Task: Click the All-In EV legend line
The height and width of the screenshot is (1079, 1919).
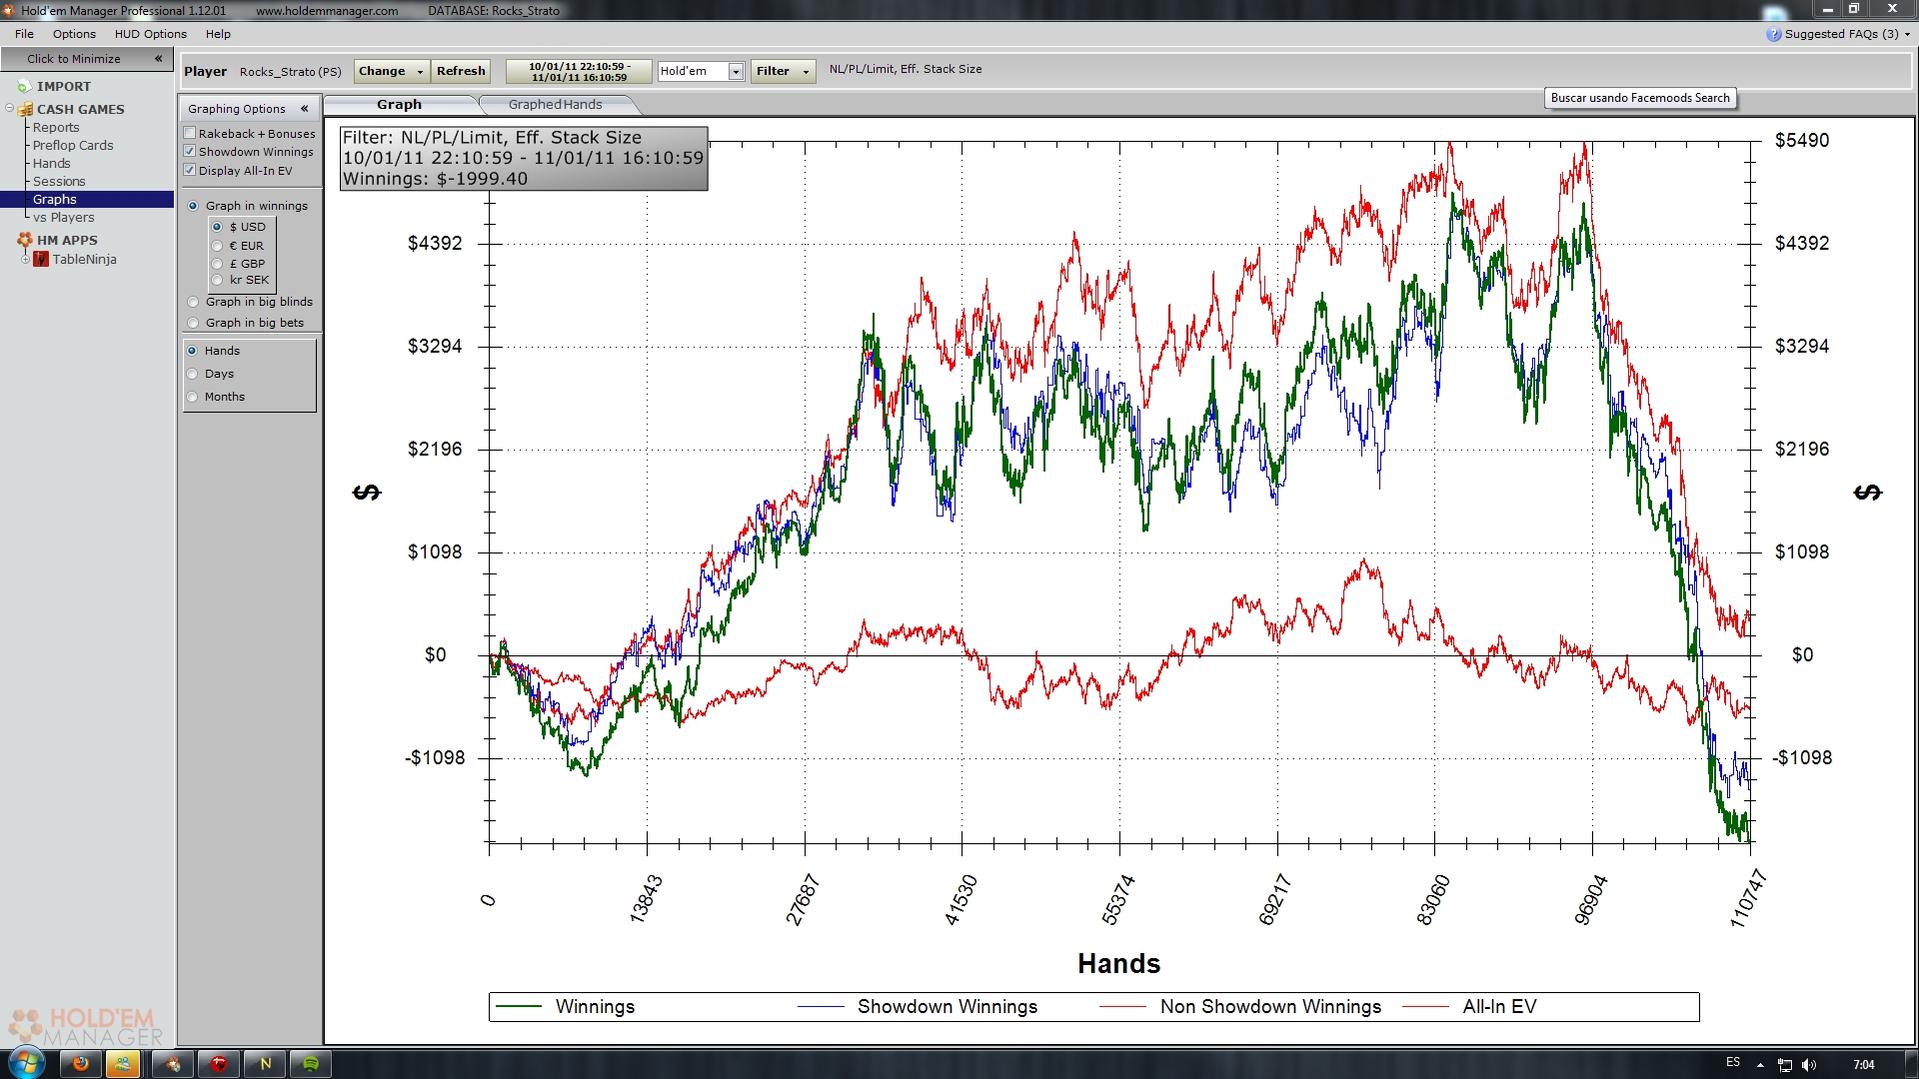Action: tap(1426, 1007)
